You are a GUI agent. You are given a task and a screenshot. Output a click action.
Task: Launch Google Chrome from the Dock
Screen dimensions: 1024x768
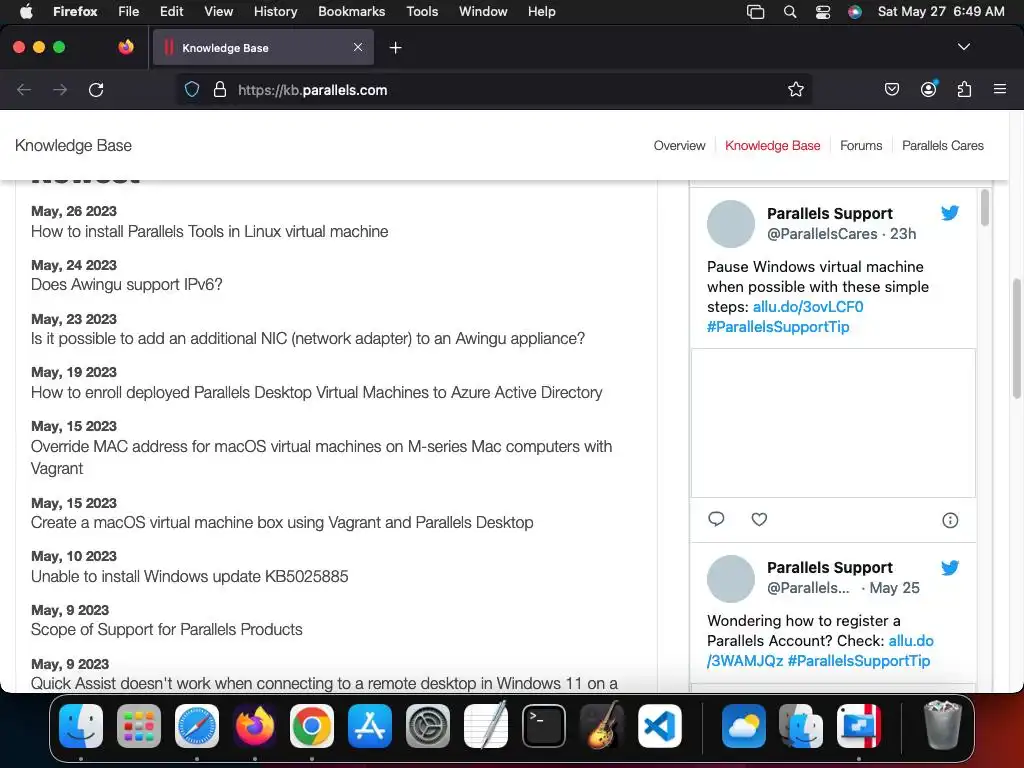point(312,726)
